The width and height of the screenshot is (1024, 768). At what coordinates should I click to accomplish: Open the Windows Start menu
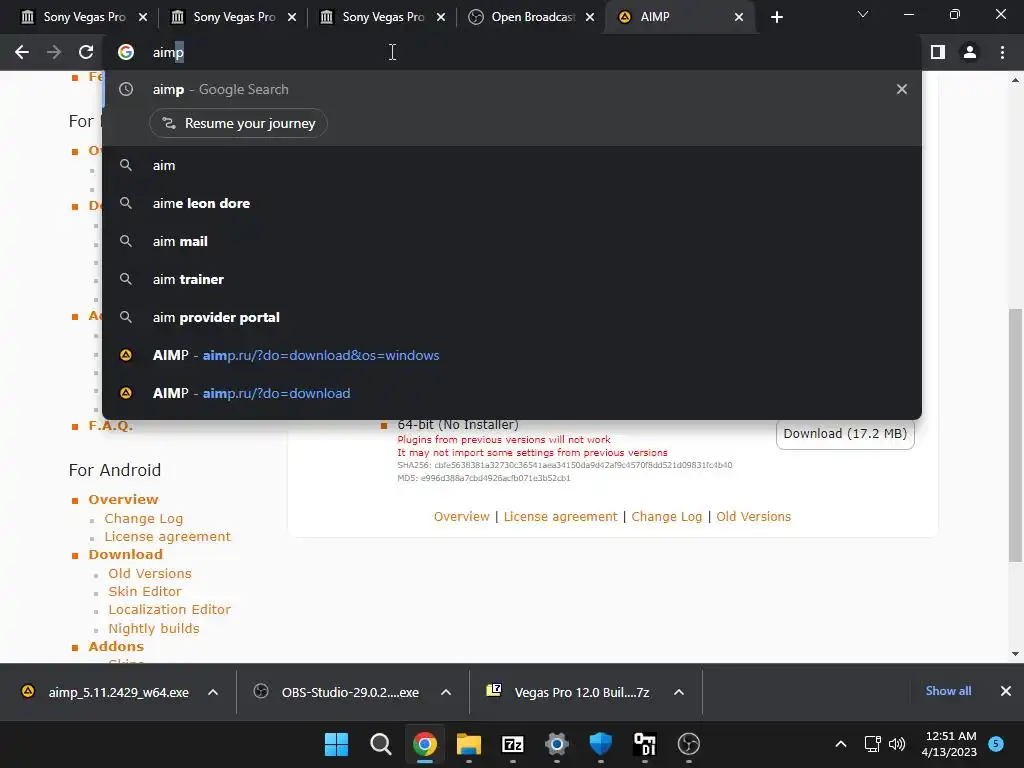(x=336, y=744)
